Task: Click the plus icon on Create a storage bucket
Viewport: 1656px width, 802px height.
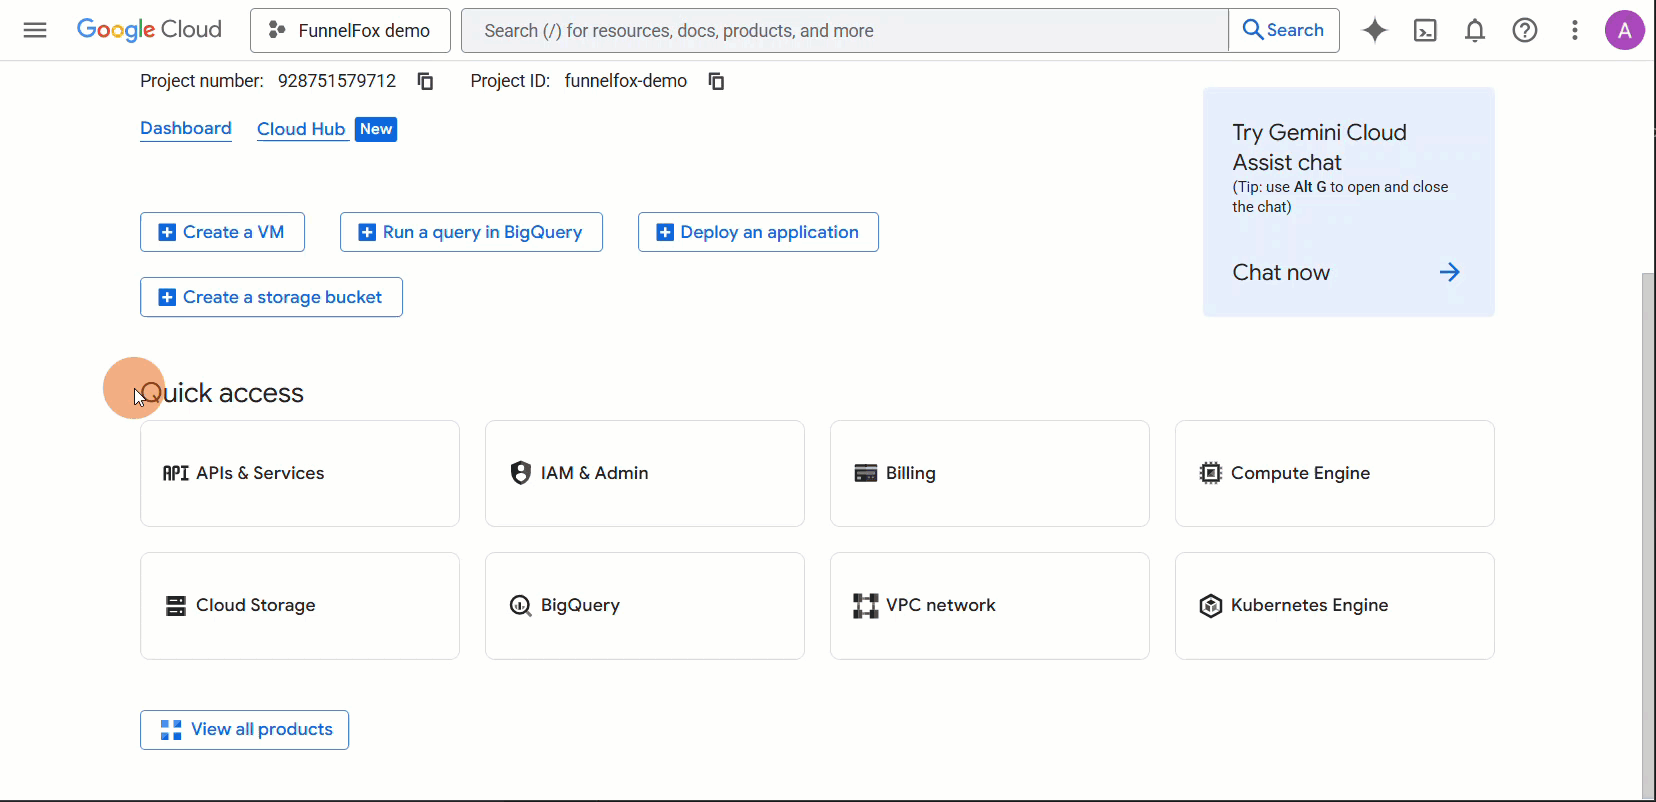Action: tap(167, 297)
